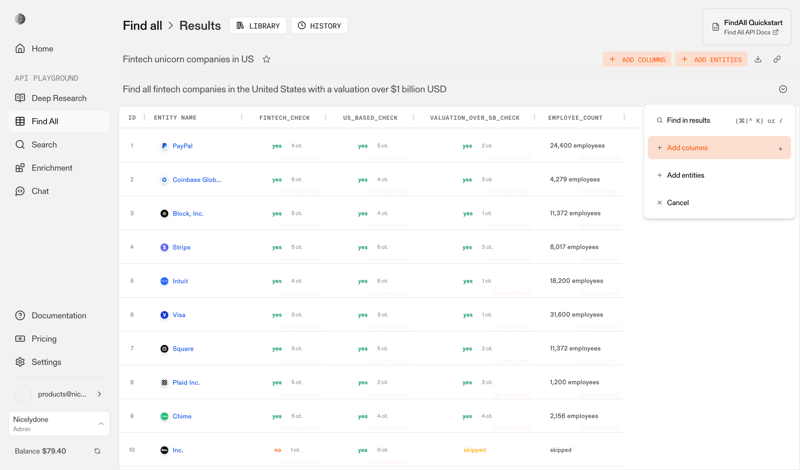Open Deep Research in sidebar

pos(58,98)
